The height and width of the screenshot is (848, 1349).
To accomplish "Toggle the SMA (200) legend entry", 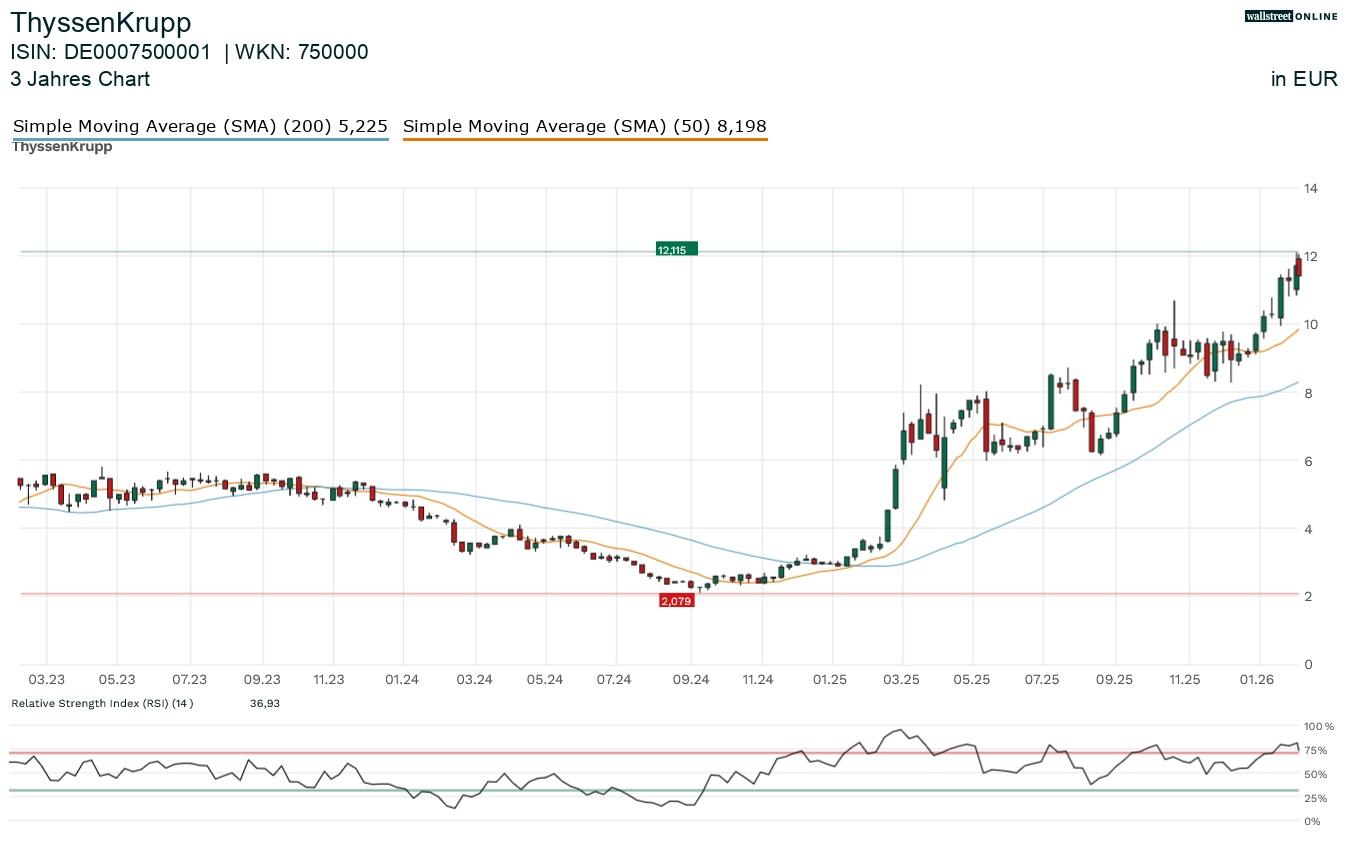I will [200, 126].
